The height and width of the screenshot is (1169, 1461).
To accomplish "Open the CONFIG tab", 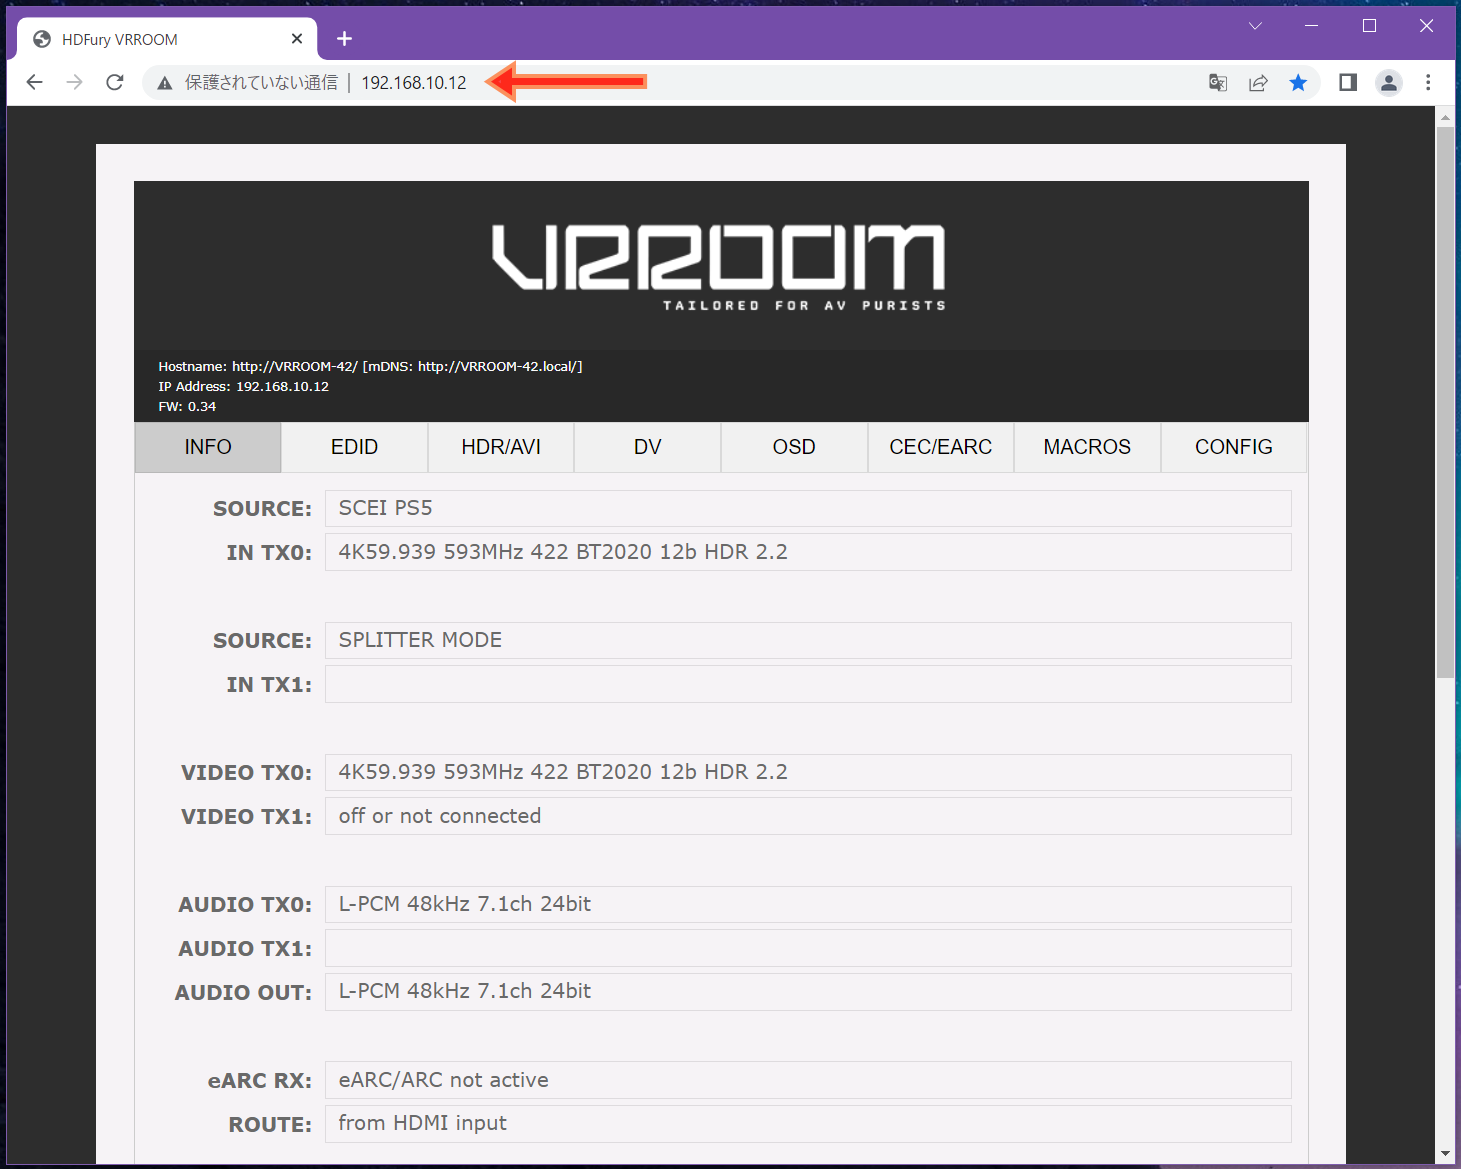I will (x=1234, y=447).
